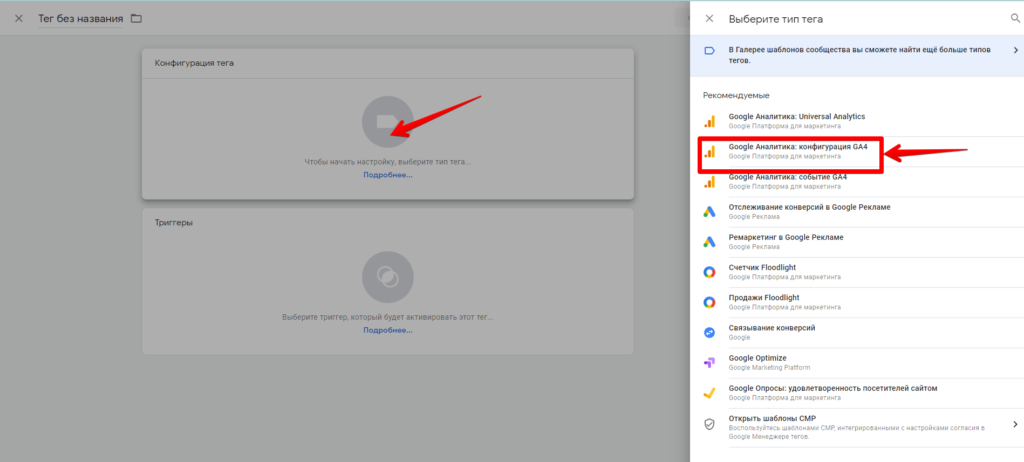
Task: Click the GA4 configuration analytics icon
Action: [709, 152]
